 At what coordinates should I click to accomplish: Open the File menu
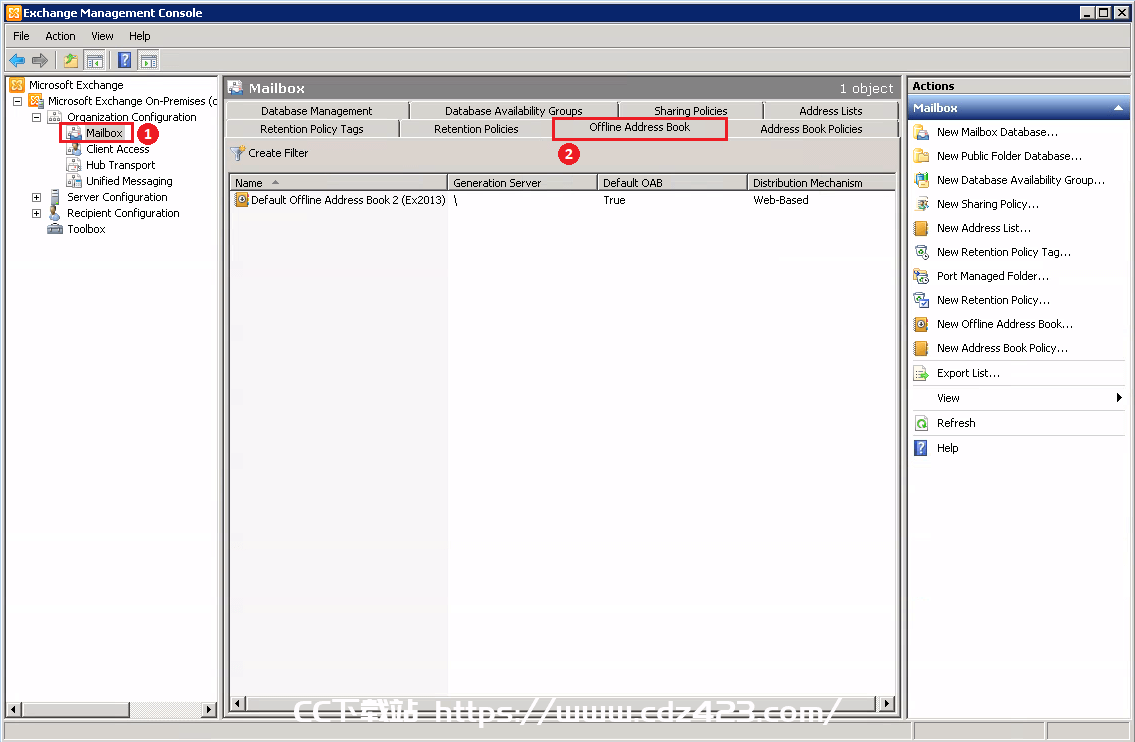[21, 36]
